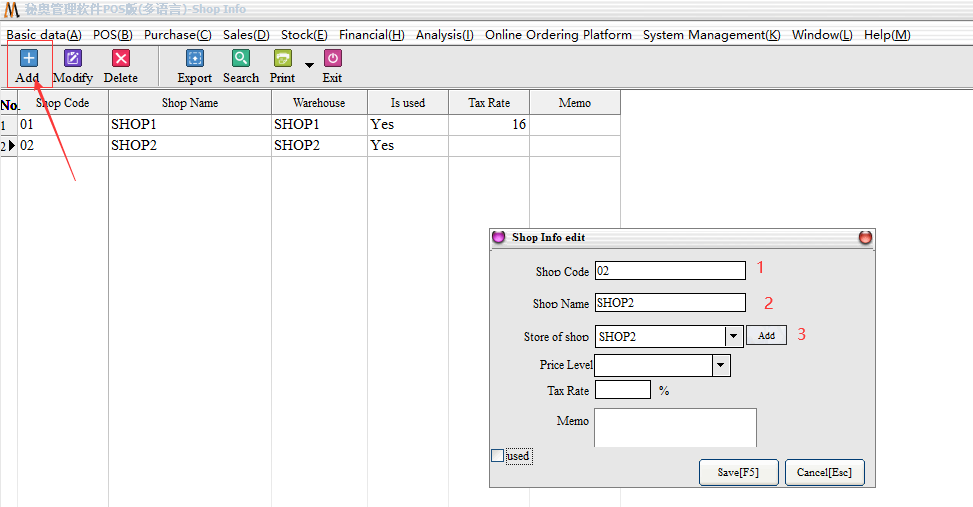Expand the Store of shop dropdown
Screen dimensions: 973x507
click(x=733, y=337)
